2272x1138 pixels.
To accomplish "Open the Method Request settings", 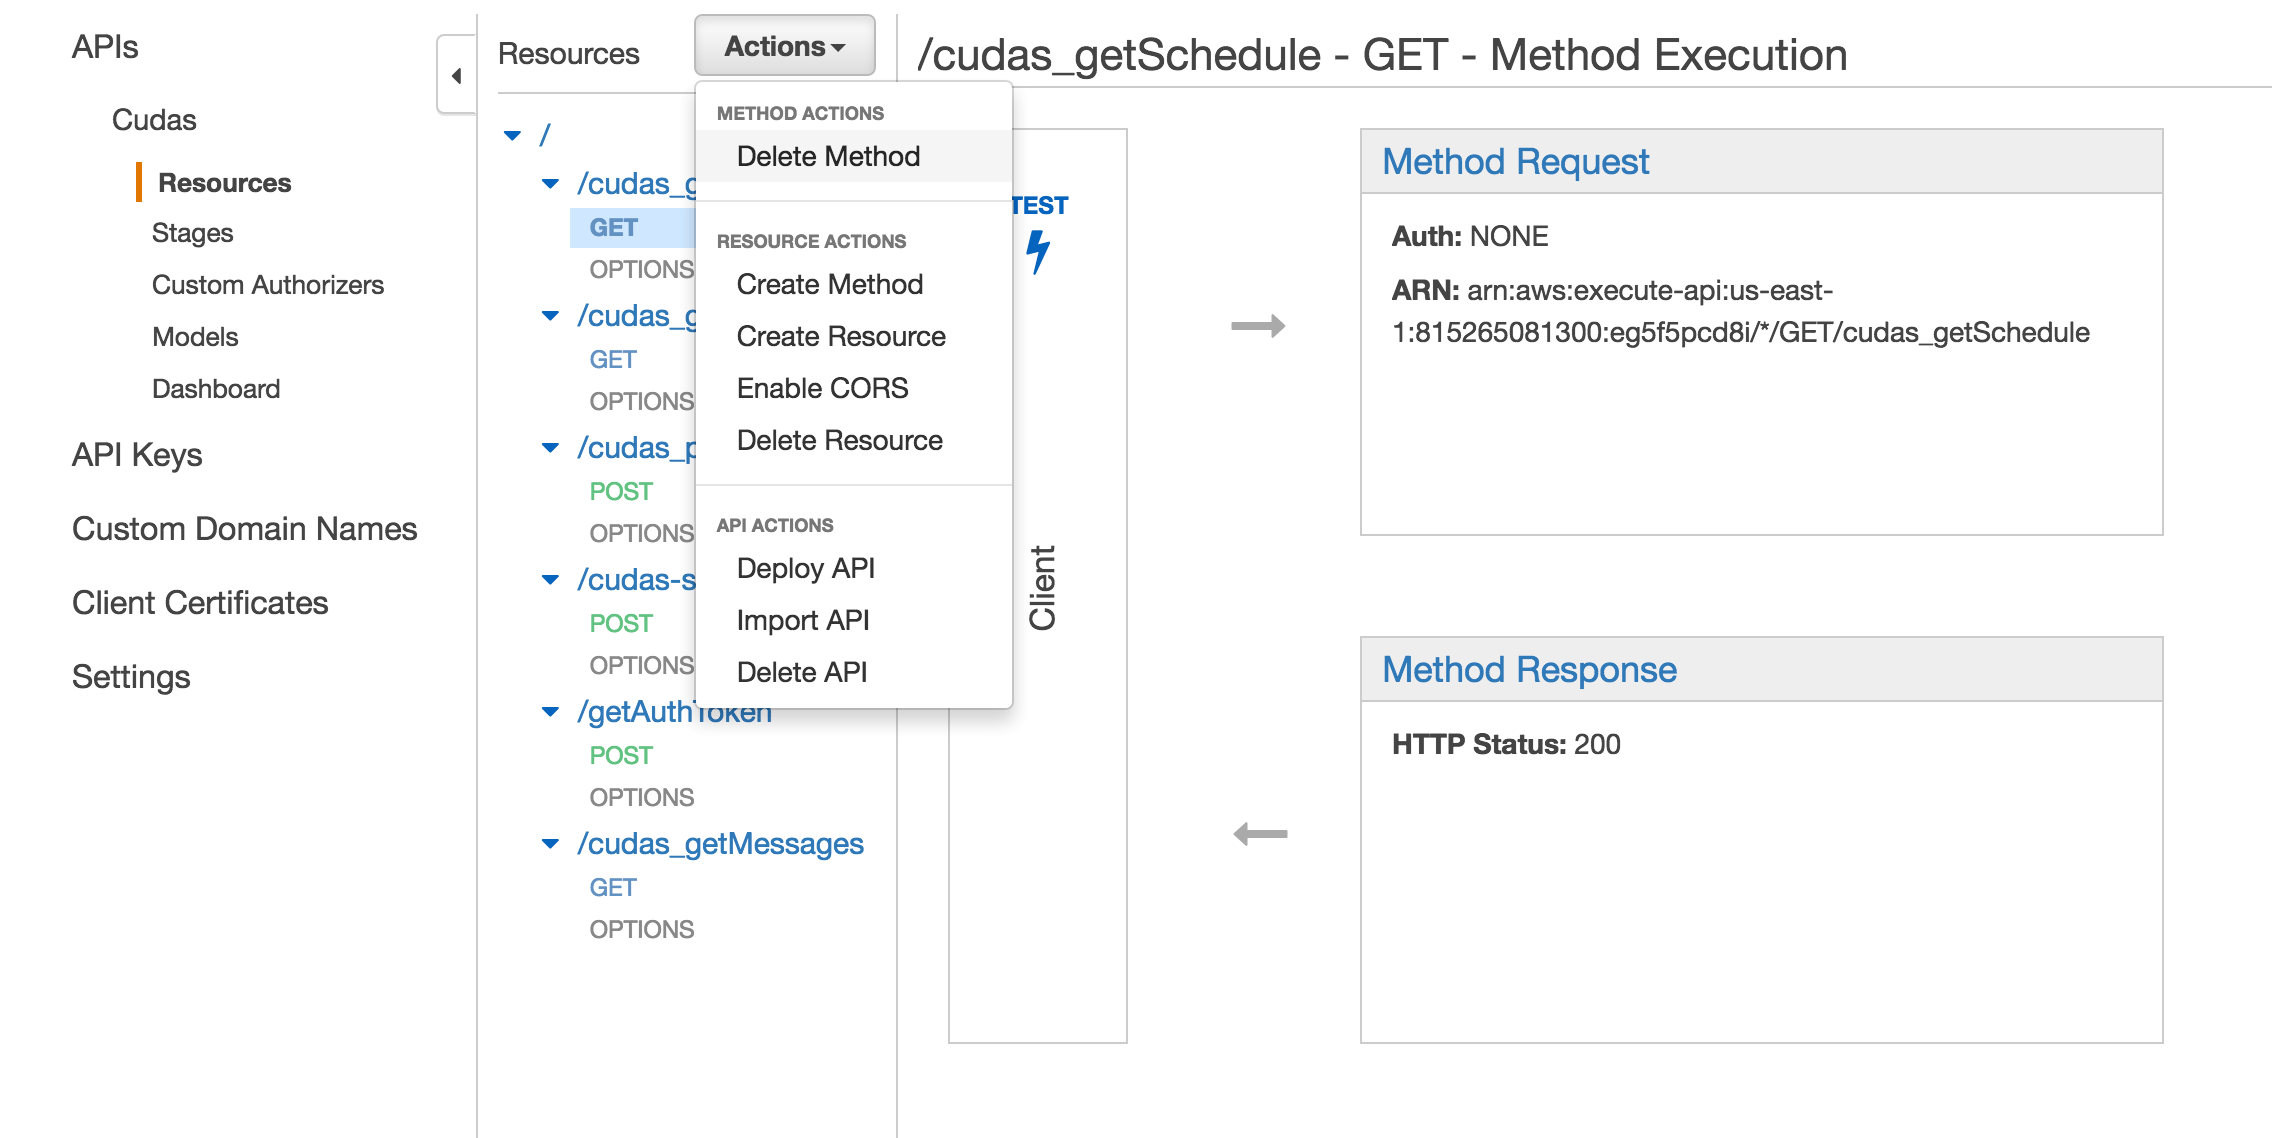I will [1516, 161].
